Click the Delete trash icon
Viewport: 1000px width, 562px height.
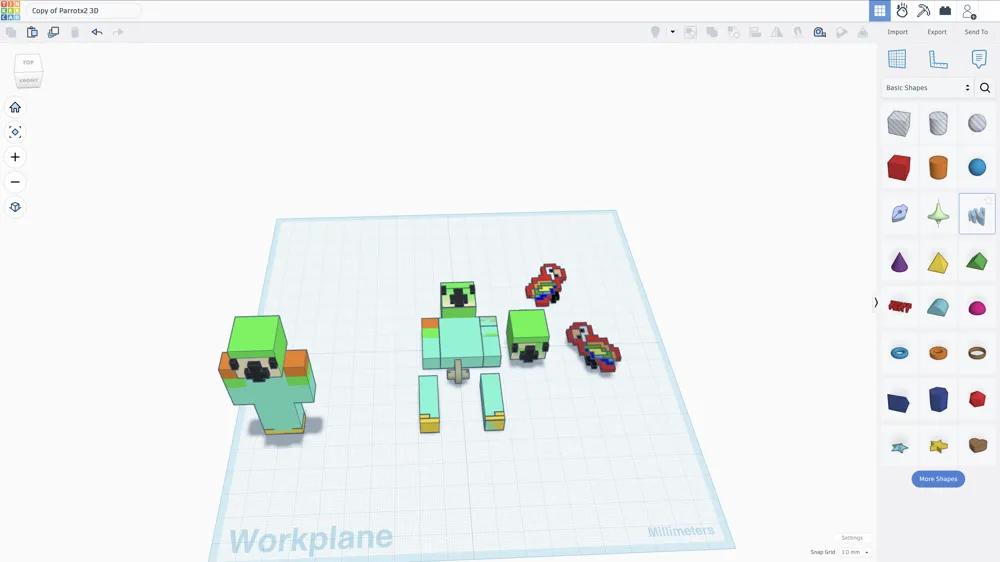tap(75, 32)
